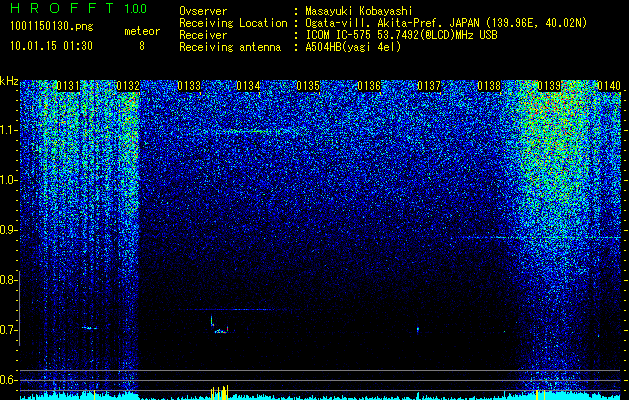Click the meteor echo near 0133 at 0.7 kHz

click(x=219, y=325)
